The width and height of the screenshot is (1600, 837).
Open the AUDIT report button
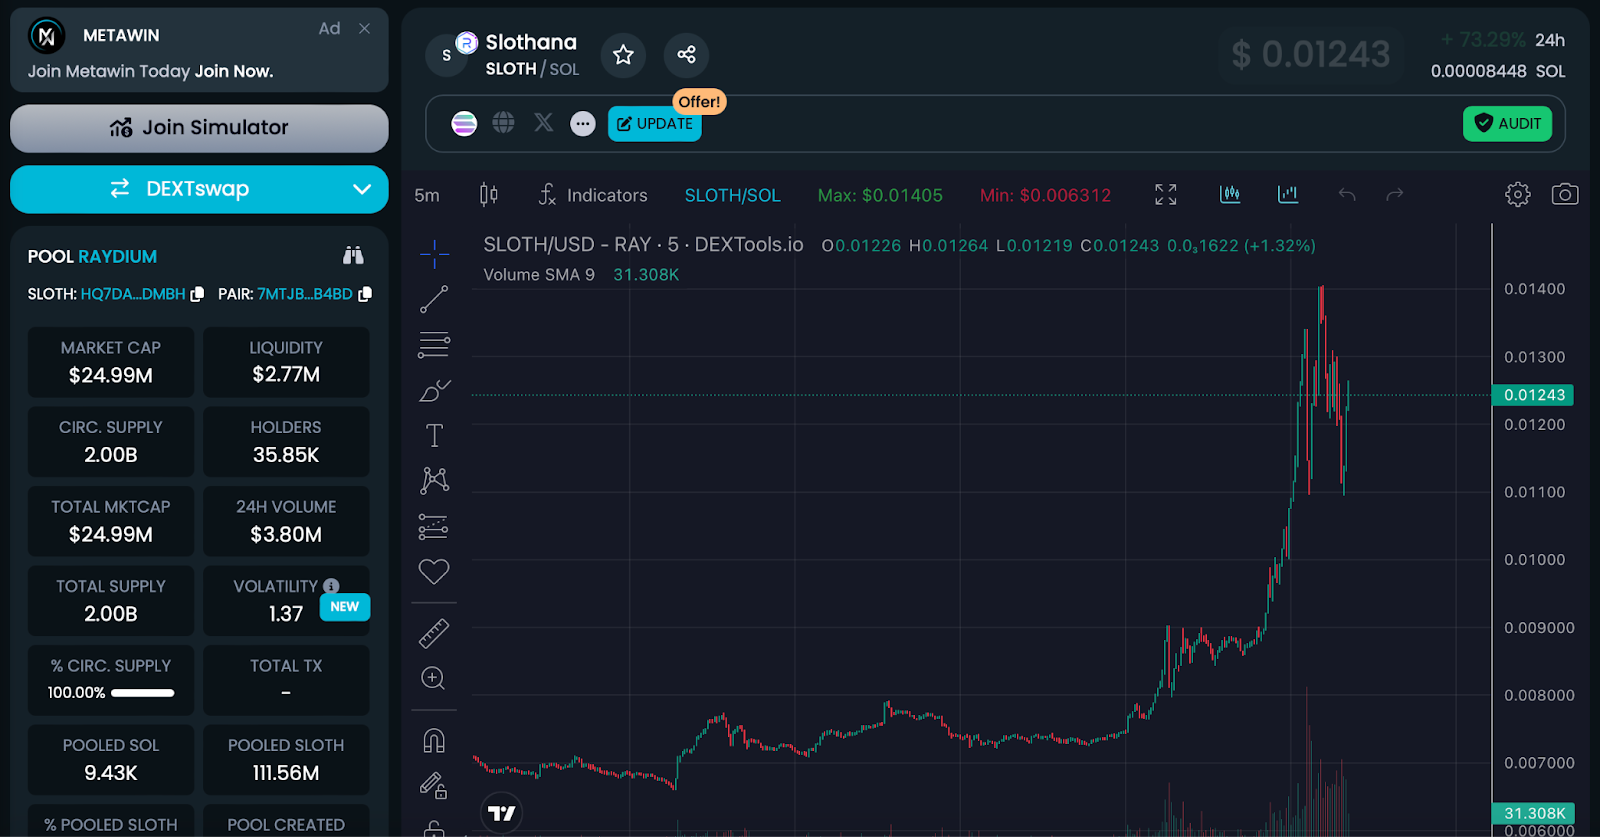[x=1507, y=124]
